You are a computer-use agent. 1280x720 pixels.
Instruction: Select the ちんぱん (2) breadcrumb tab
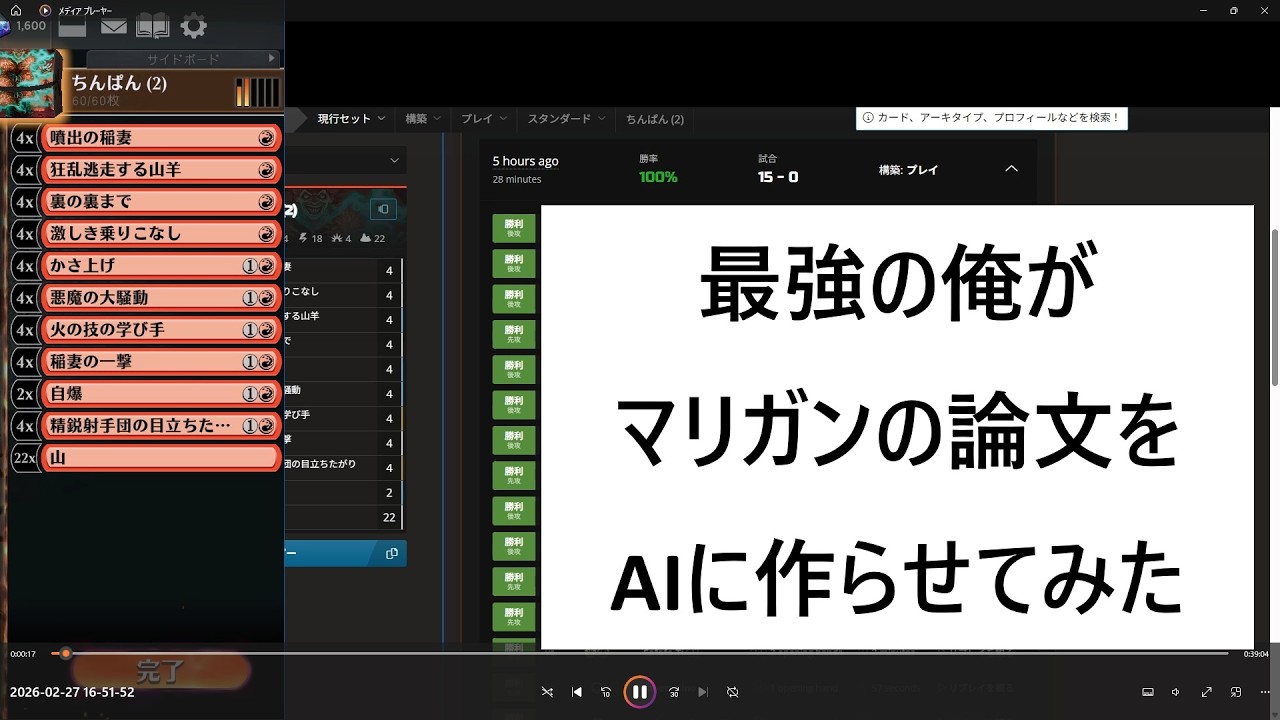655,118
